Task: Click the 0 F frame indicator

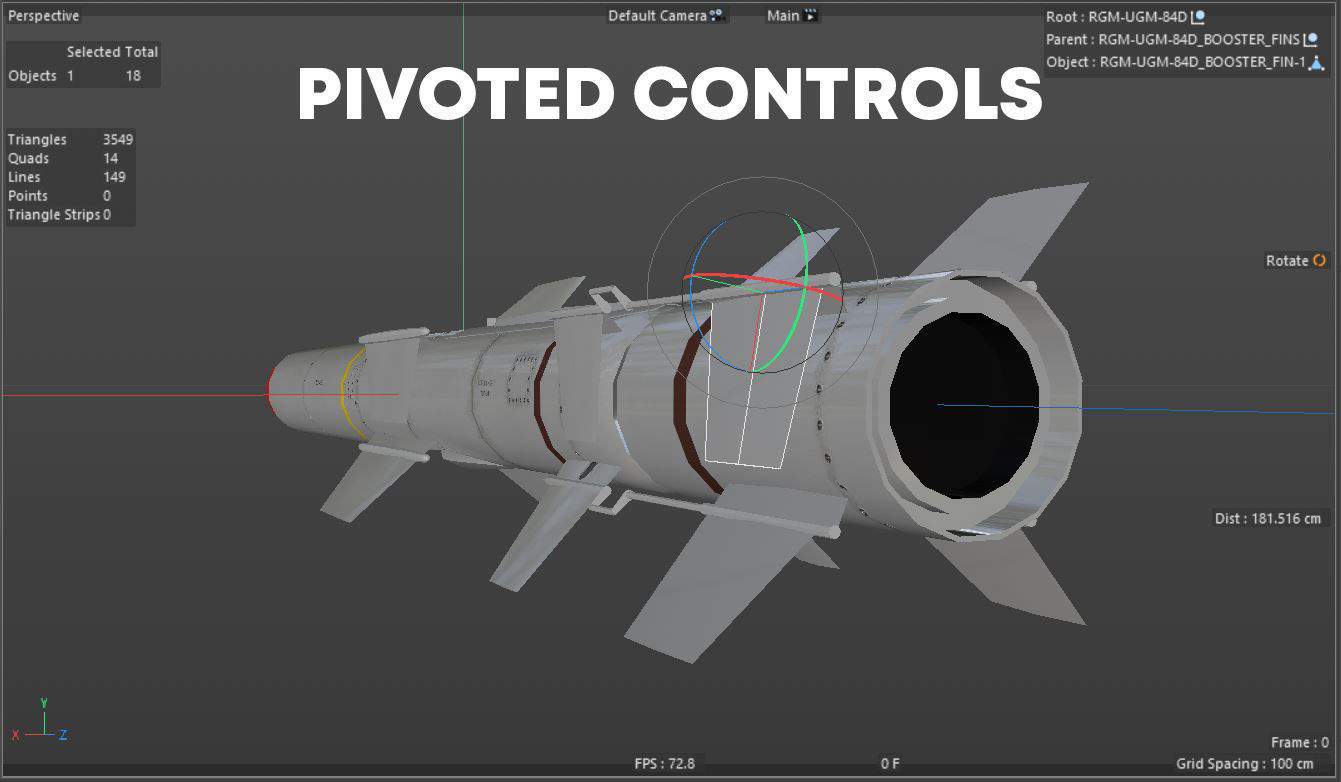Action: click(890, 763)
